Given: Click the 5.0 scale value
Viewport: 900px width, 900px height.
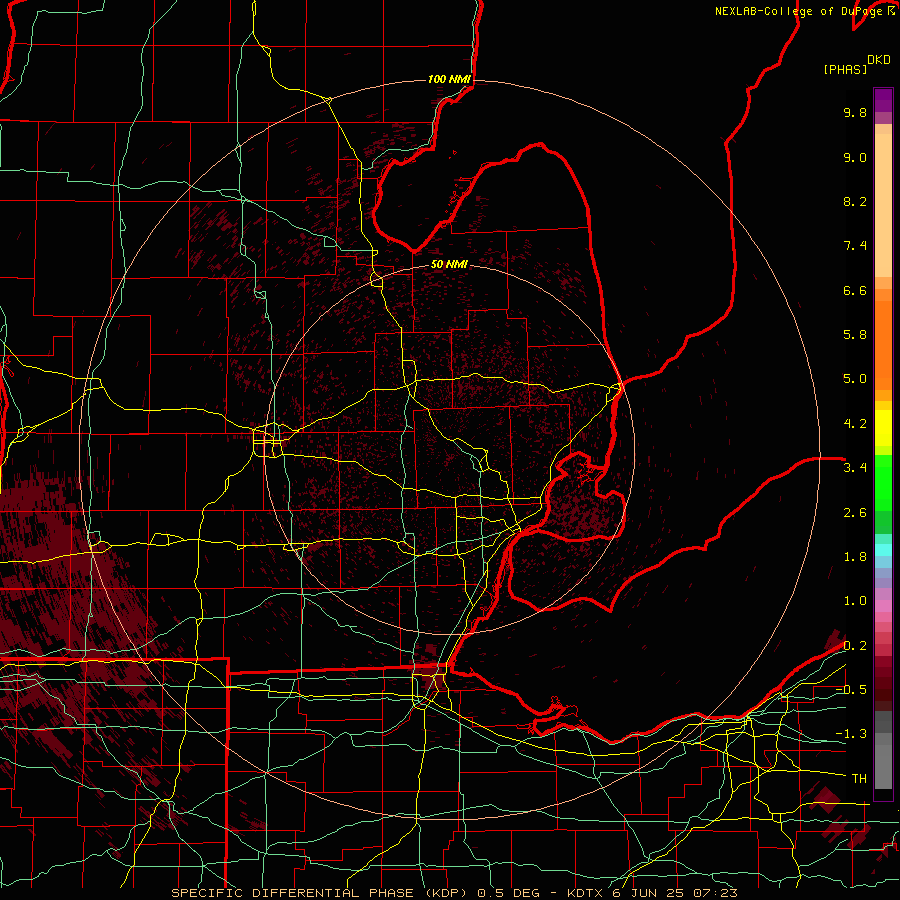Looking at the screenshot, I should 855,379.
